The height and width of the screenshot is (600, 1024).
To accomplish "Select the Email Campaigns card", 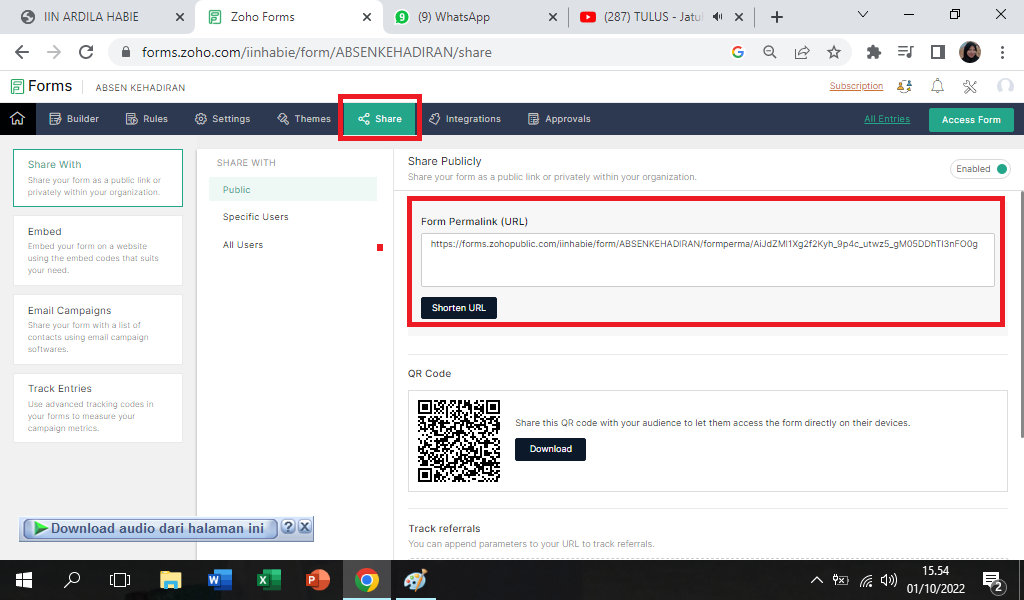I will 98,329.
